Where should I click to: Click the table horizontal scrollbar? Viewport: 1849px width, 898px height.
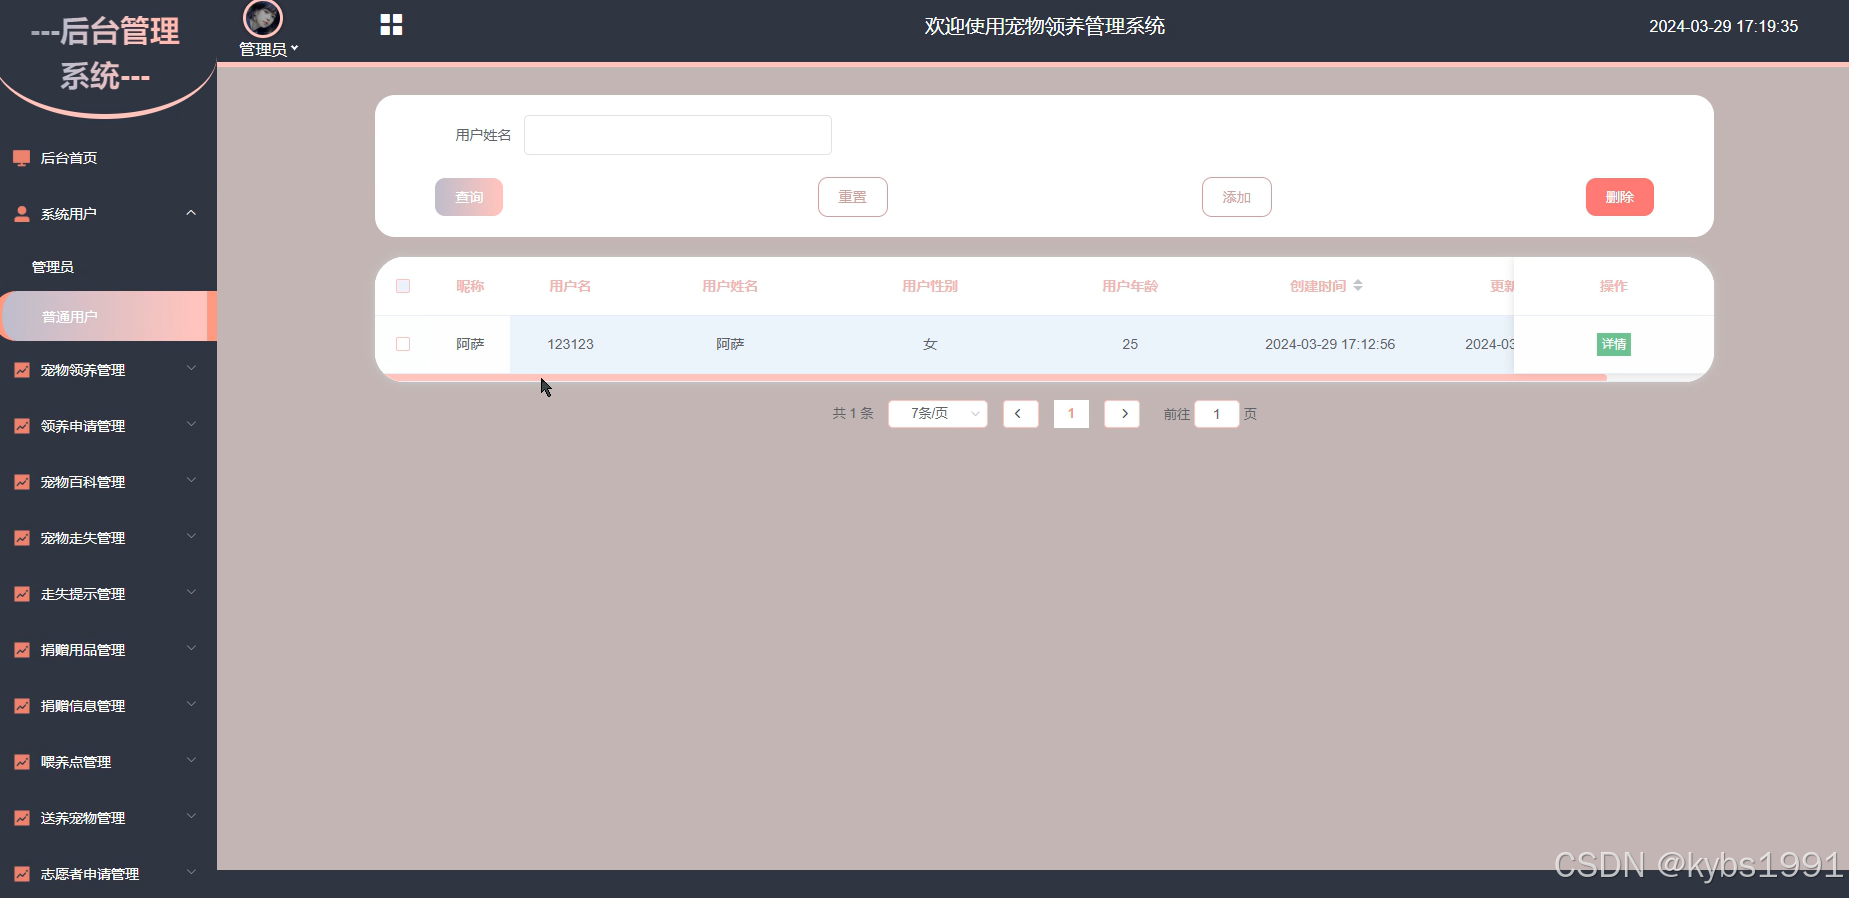tap(996, 378)
